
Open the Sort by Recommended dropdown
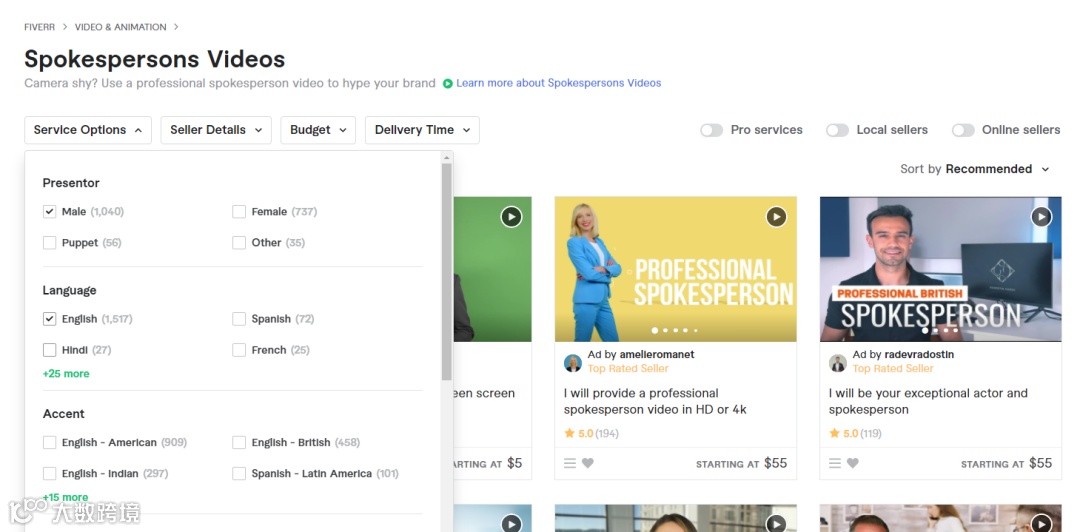(975, 169)
